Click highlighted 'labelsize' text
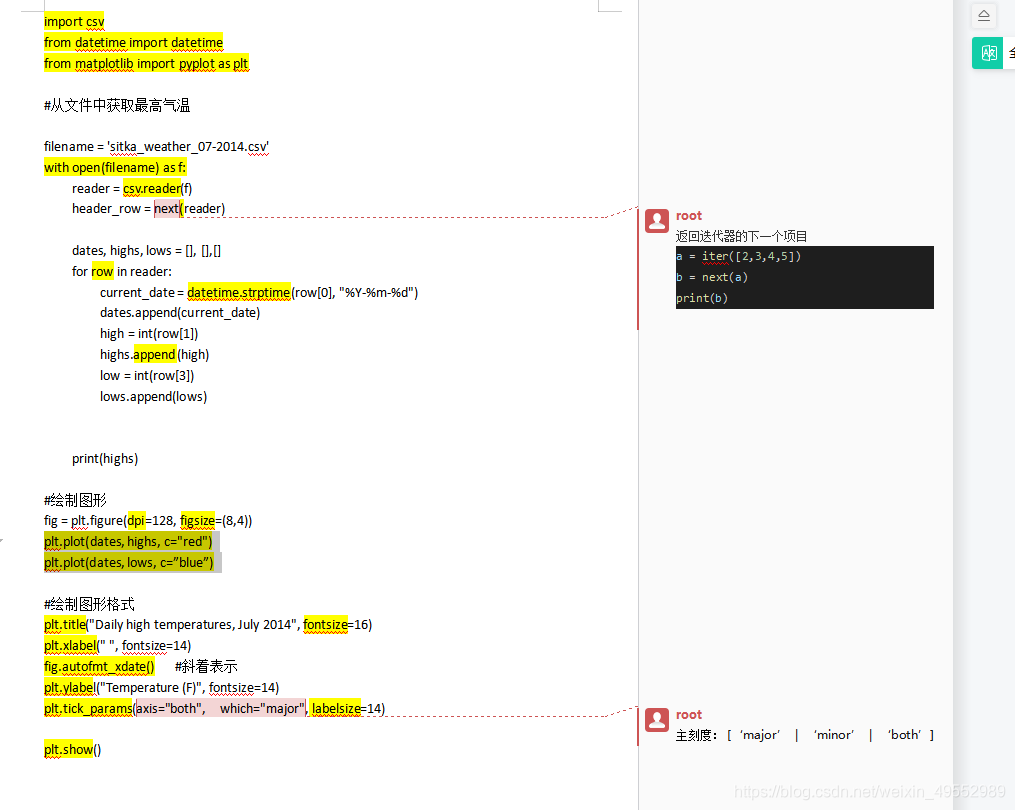This screenshot has height=810, width=1015. coord(336,708)
